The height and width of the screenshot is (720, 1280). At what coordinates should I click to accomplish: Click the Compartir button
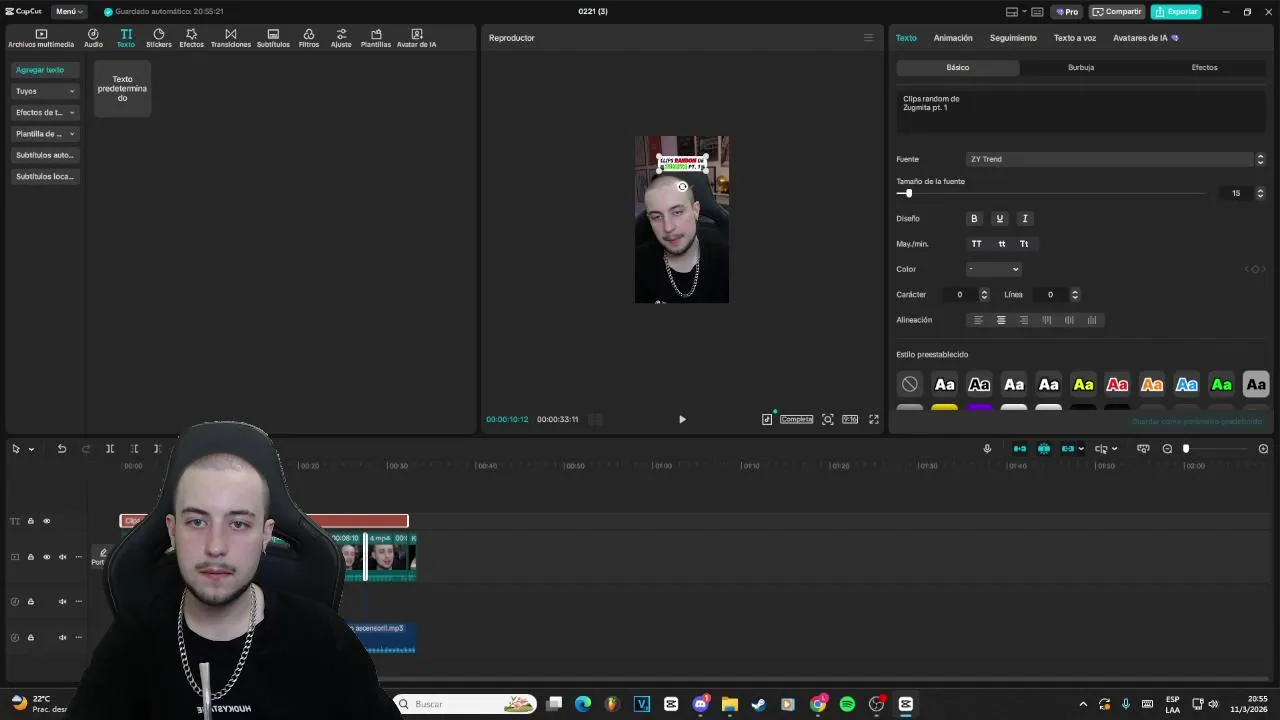tap(1117, 12)
